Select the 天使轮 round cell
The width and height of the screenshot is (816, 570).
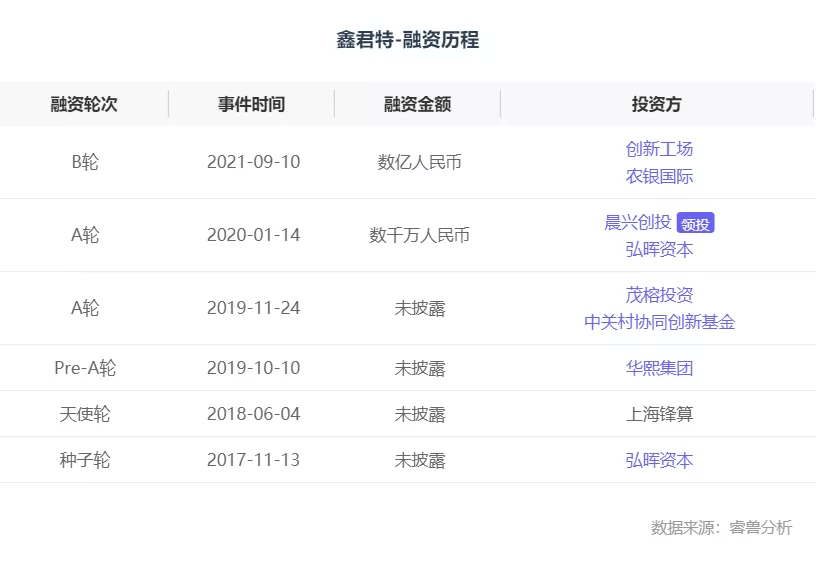[x=85, y=414]
